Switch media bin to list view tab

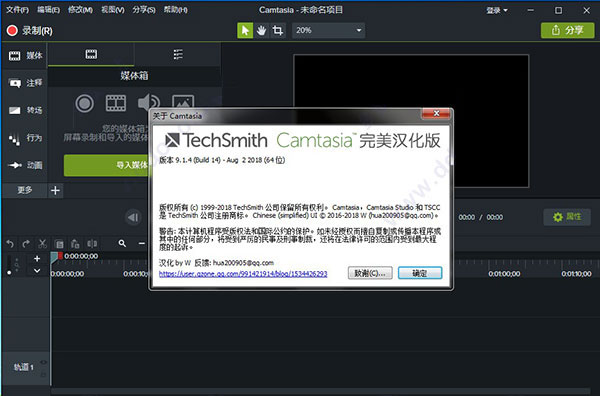click(x=178, y=54)
